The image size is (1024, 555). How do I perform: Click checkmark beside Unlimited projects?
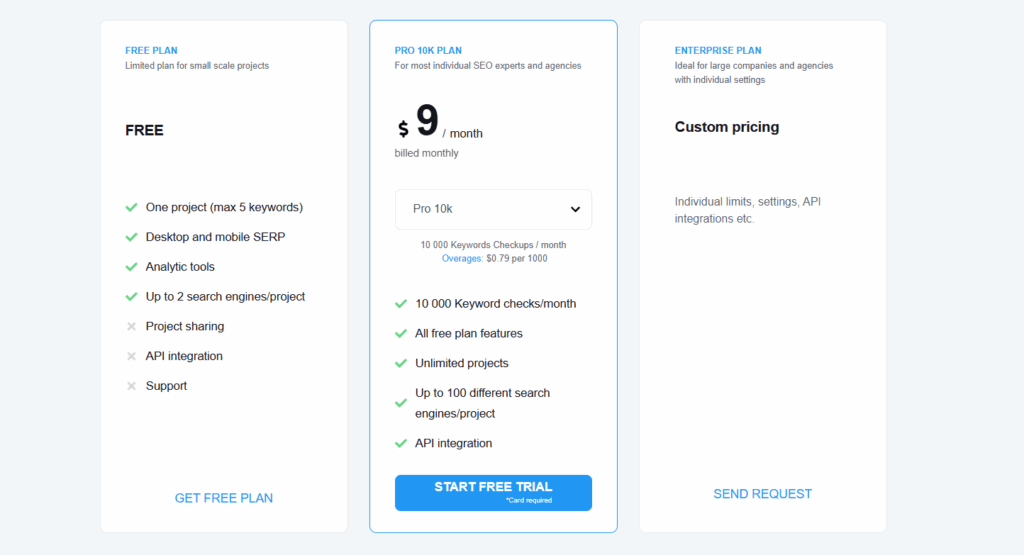pos(401,364)
